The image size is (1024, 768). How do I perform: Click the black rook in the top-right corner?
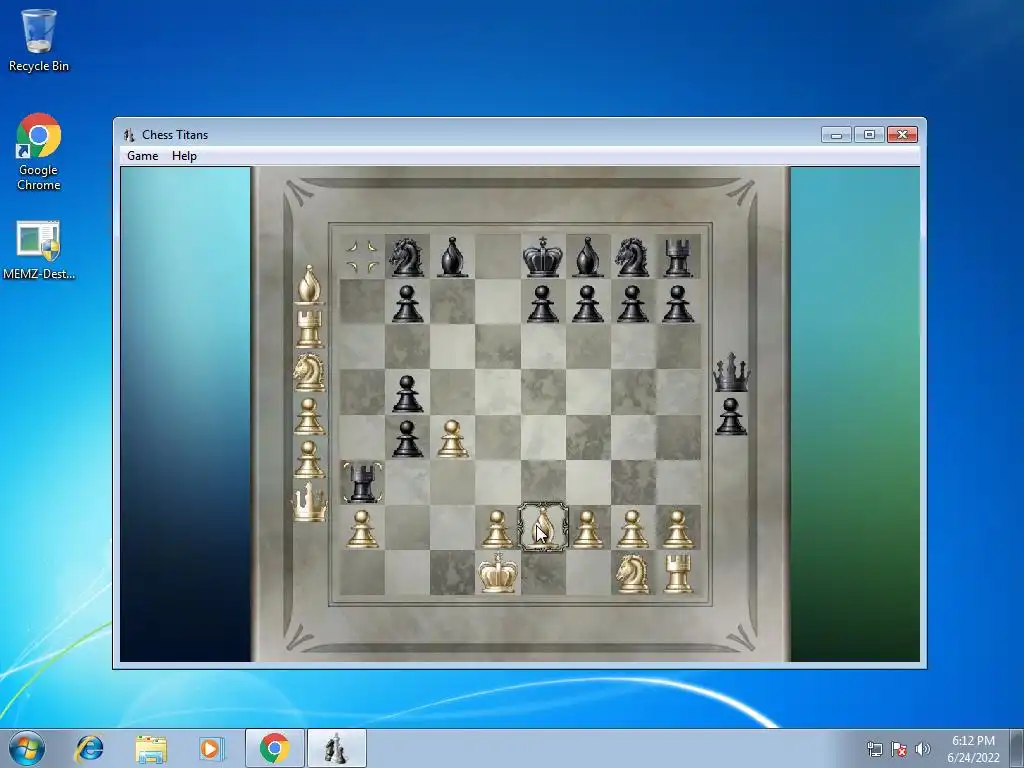[678, 257]
